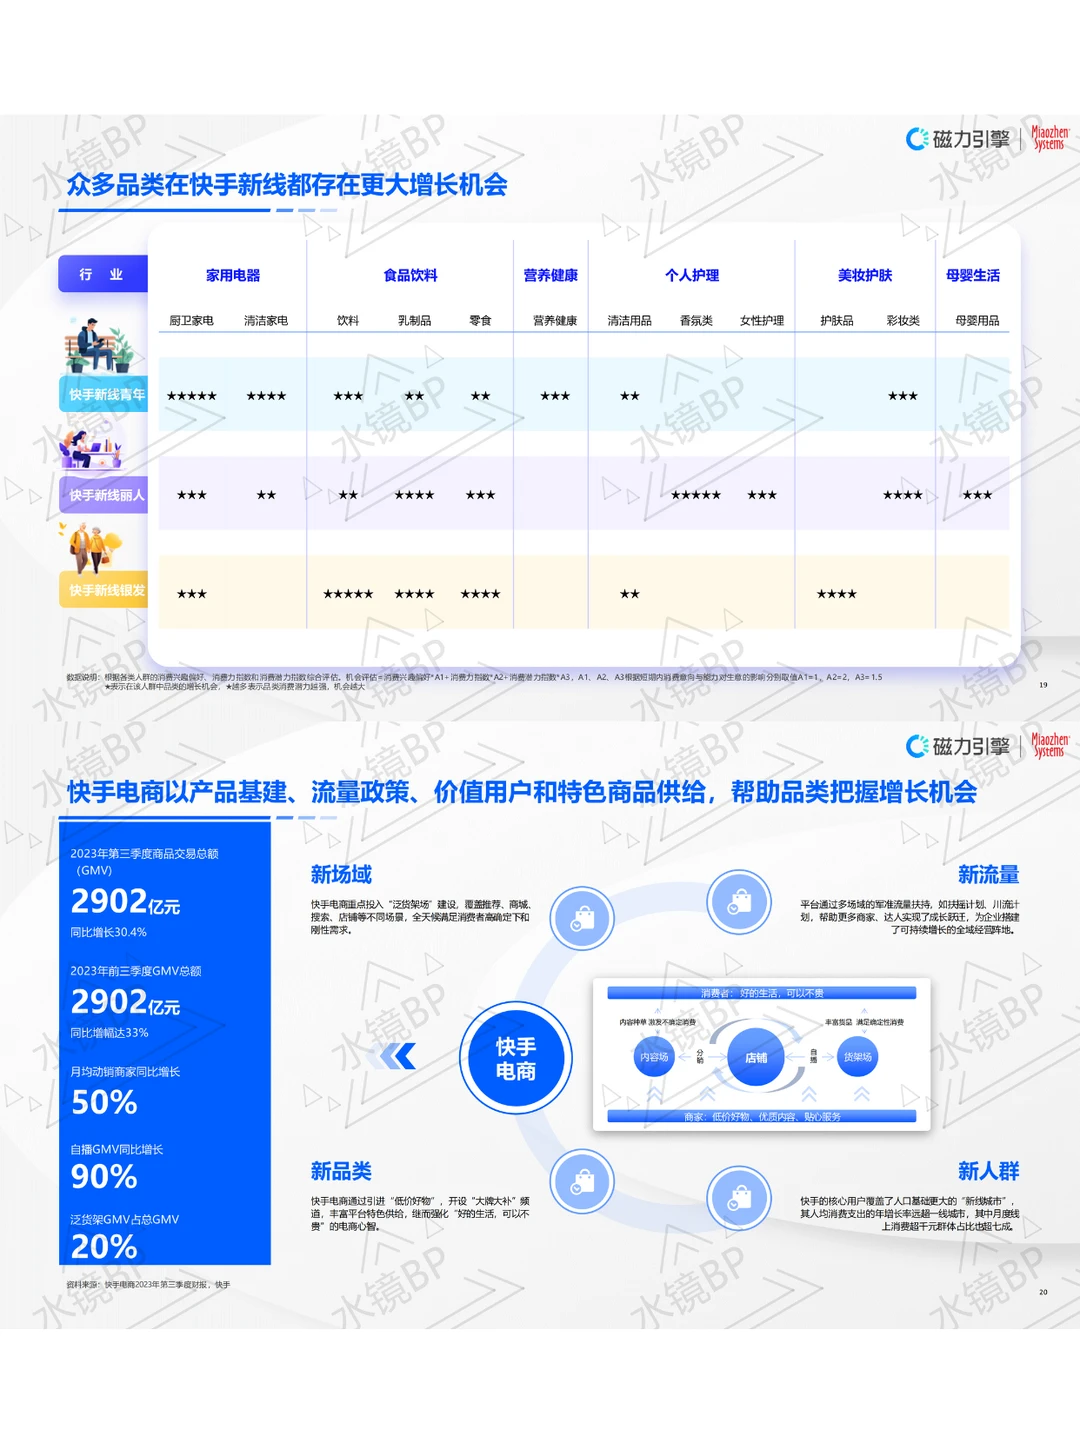Click the 个人护理 column header
Screen dimensions: 1080x1443
(x=692, y=275)
